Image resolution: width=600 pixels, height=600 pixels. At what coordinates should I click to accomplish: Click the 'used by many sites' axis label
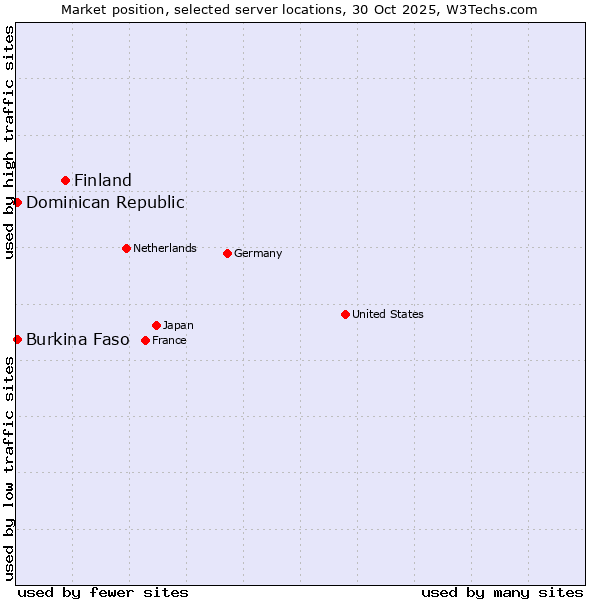(x=502, y=592)
